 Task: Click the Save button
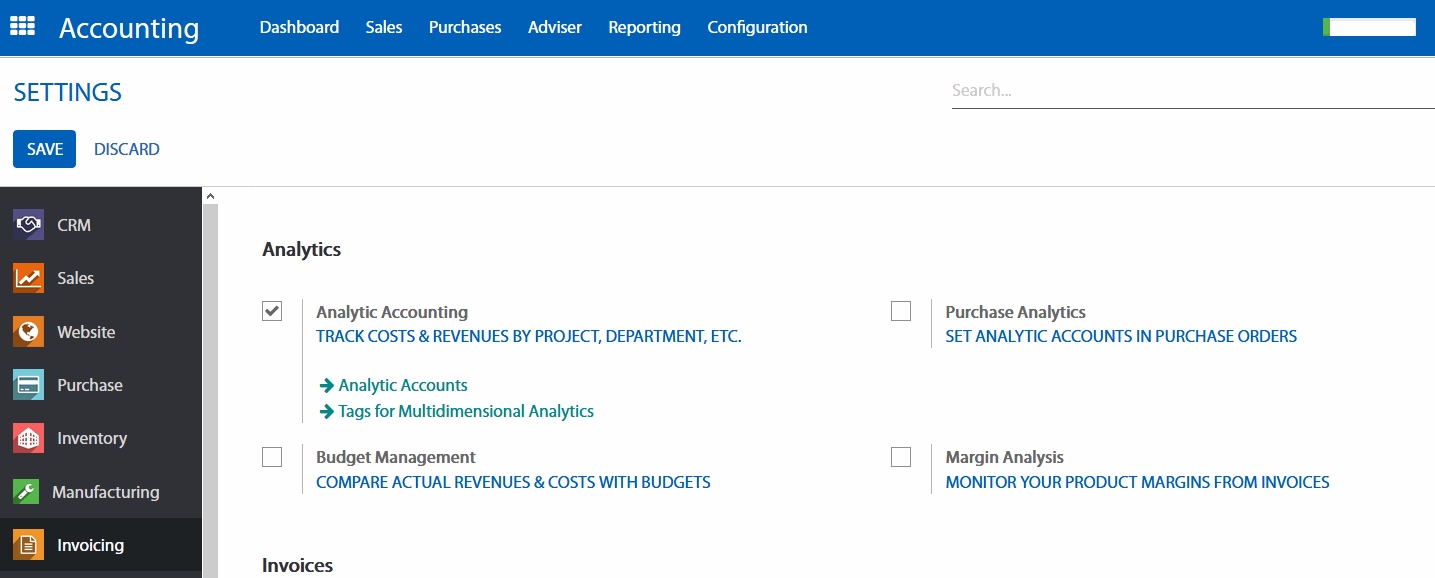tap(44, 149)
